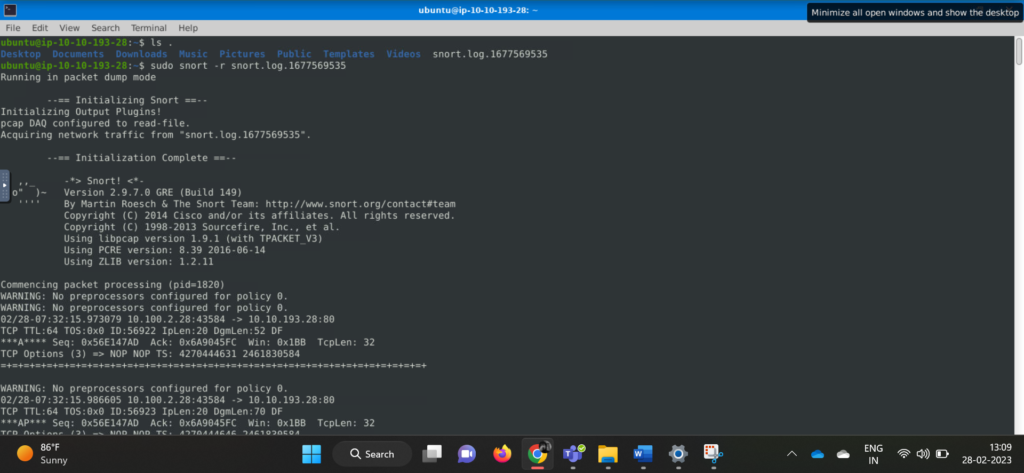Open Task View from the taskbar
1024x473 pixels.
click(432, 454)
